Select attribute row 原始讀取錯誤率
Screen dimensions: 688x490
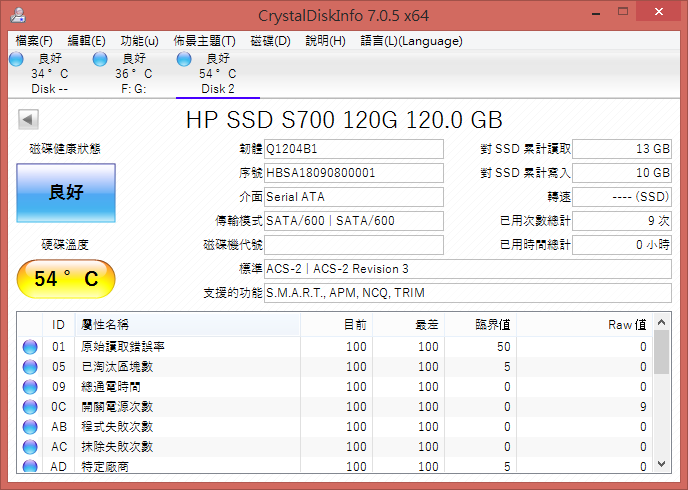click(335, 347)
